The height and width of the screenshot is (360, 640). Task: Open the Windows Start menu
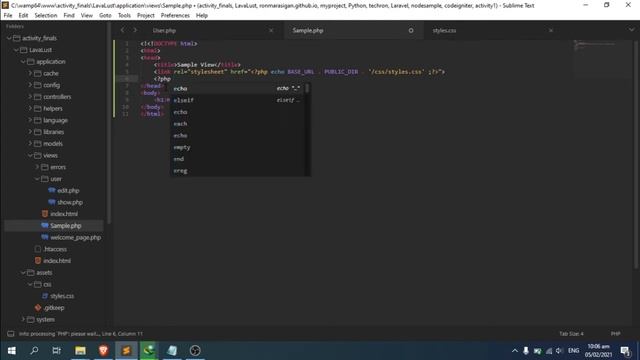pyautogui.click(x=11, y=351)
